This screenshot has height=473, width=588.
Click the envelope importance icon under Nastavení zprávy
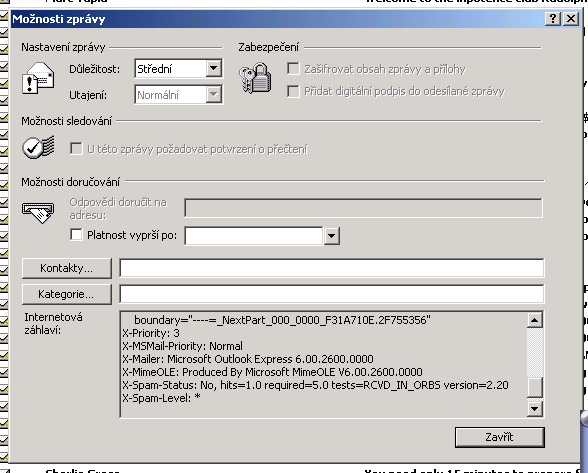[38, 79]
